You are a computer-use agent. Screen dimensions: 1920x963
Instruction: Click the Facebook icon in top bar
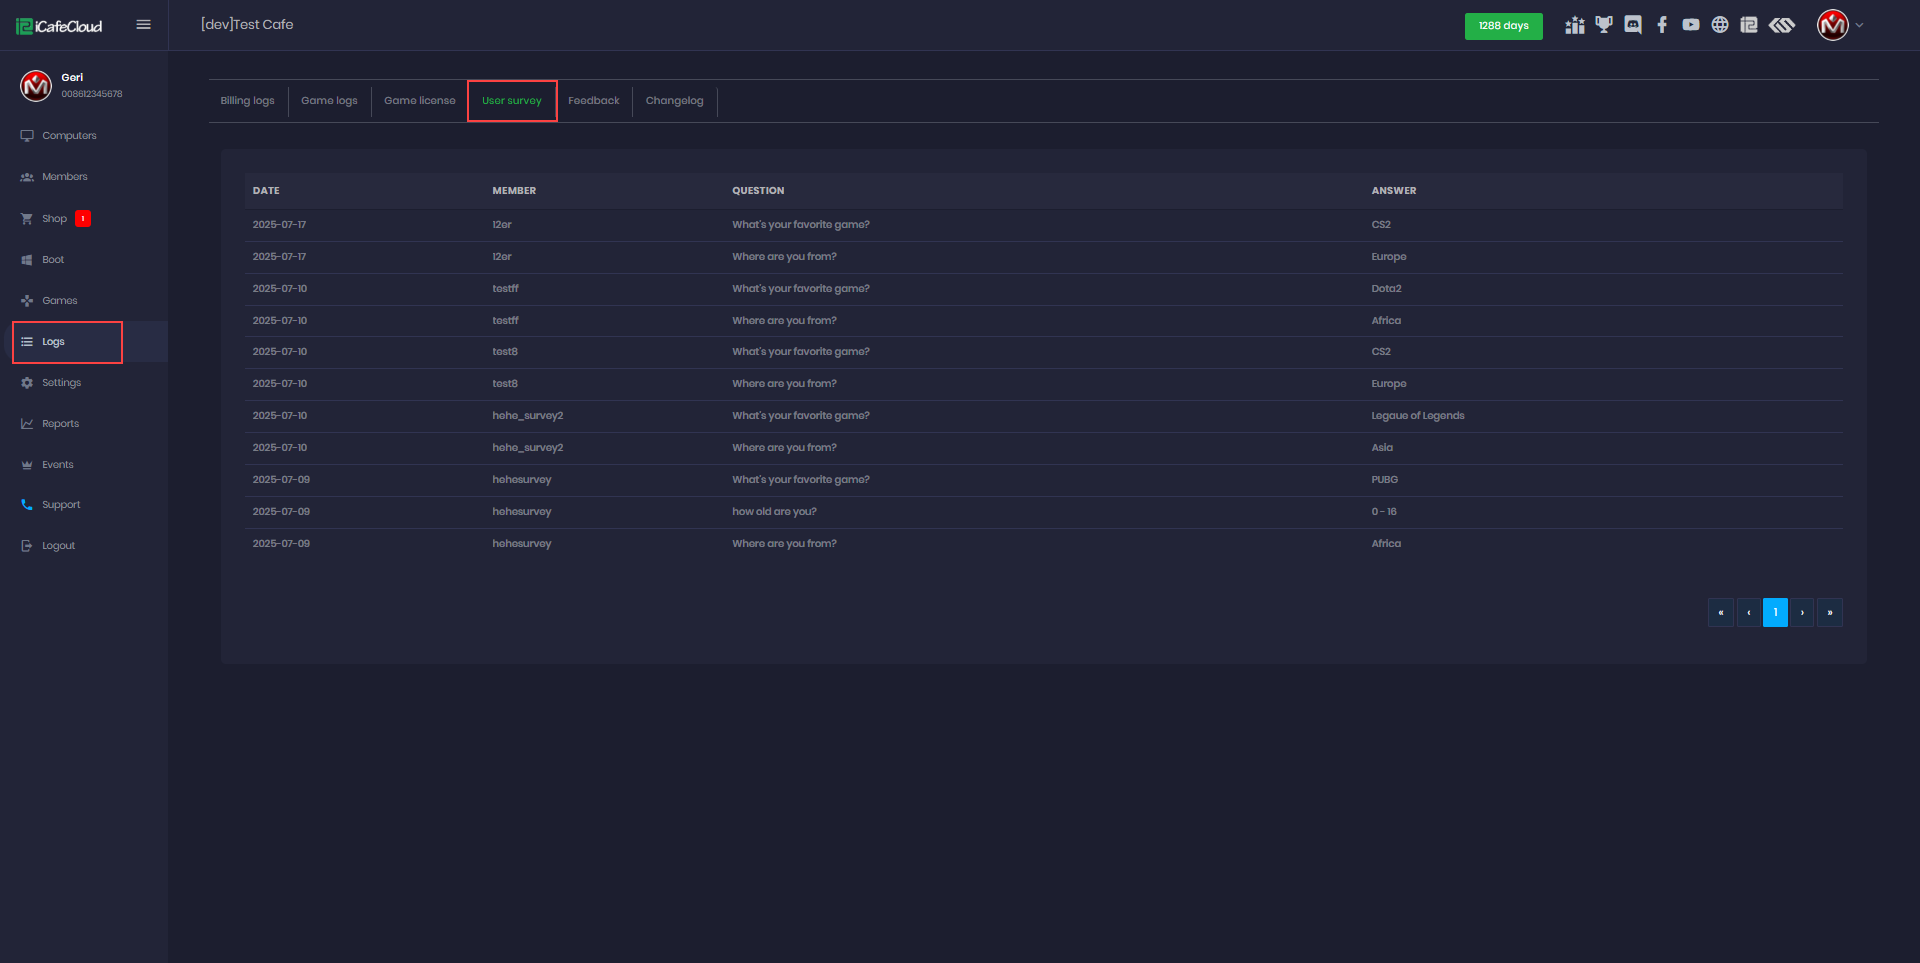(x=1662, y=25)
